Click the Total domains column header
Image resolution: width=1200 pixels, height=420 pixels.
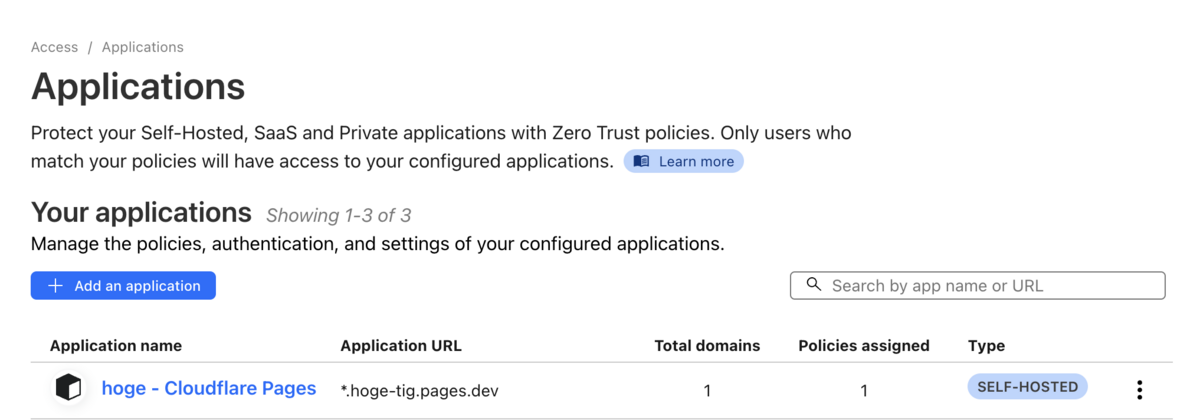[707, 346]
